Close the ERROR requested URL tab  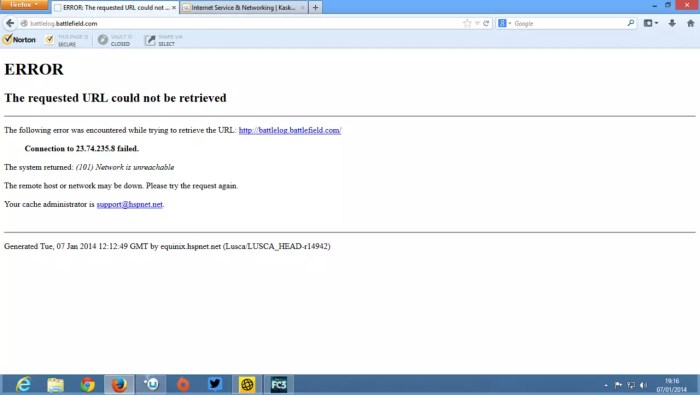click(174, 8)
